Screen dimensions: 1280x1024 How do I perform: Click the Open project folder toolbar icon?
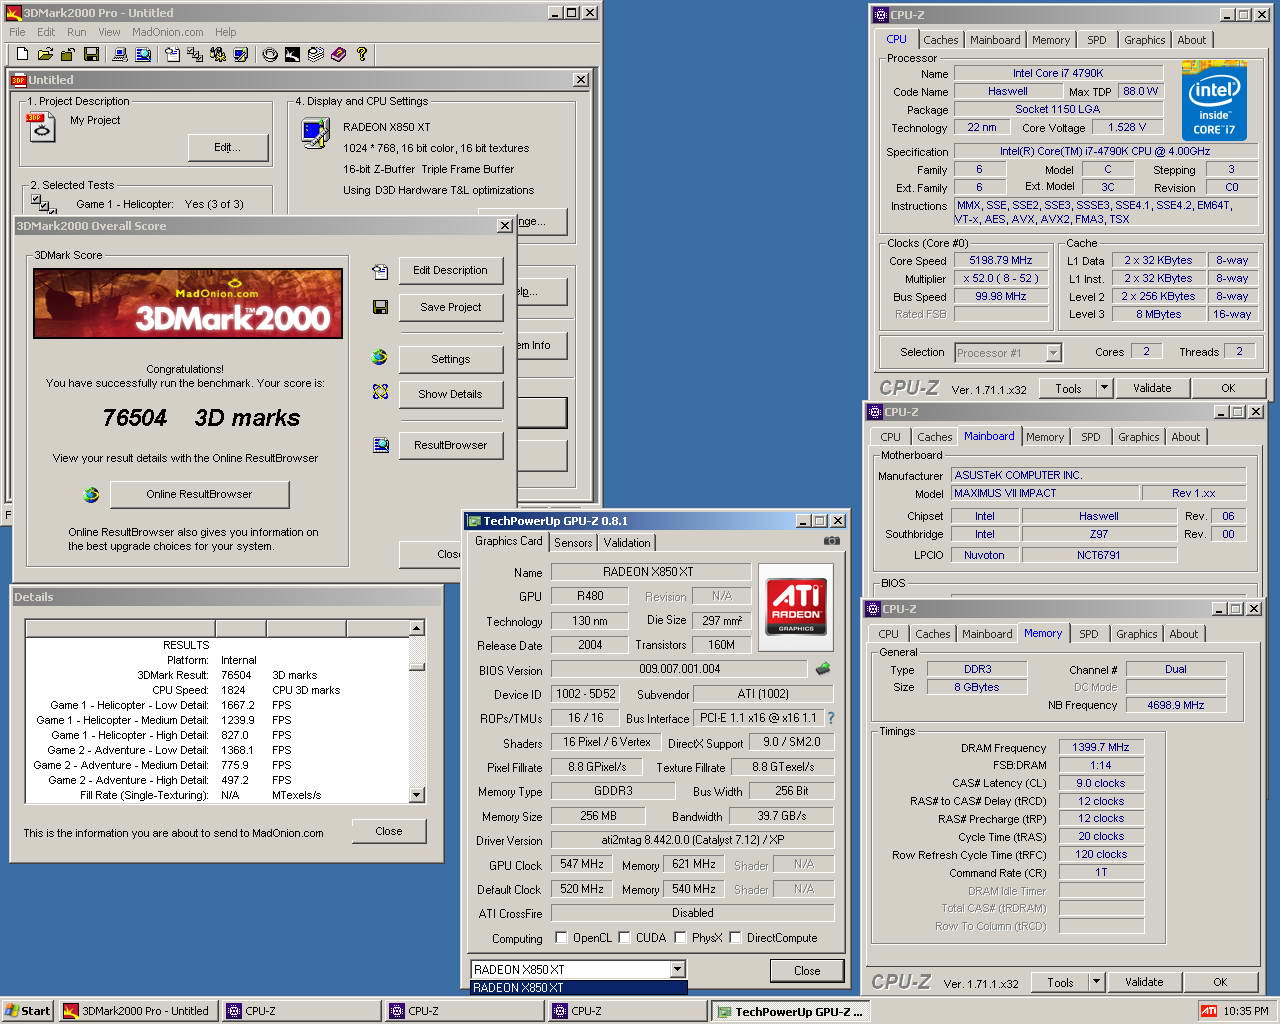[x=45, y=54]
